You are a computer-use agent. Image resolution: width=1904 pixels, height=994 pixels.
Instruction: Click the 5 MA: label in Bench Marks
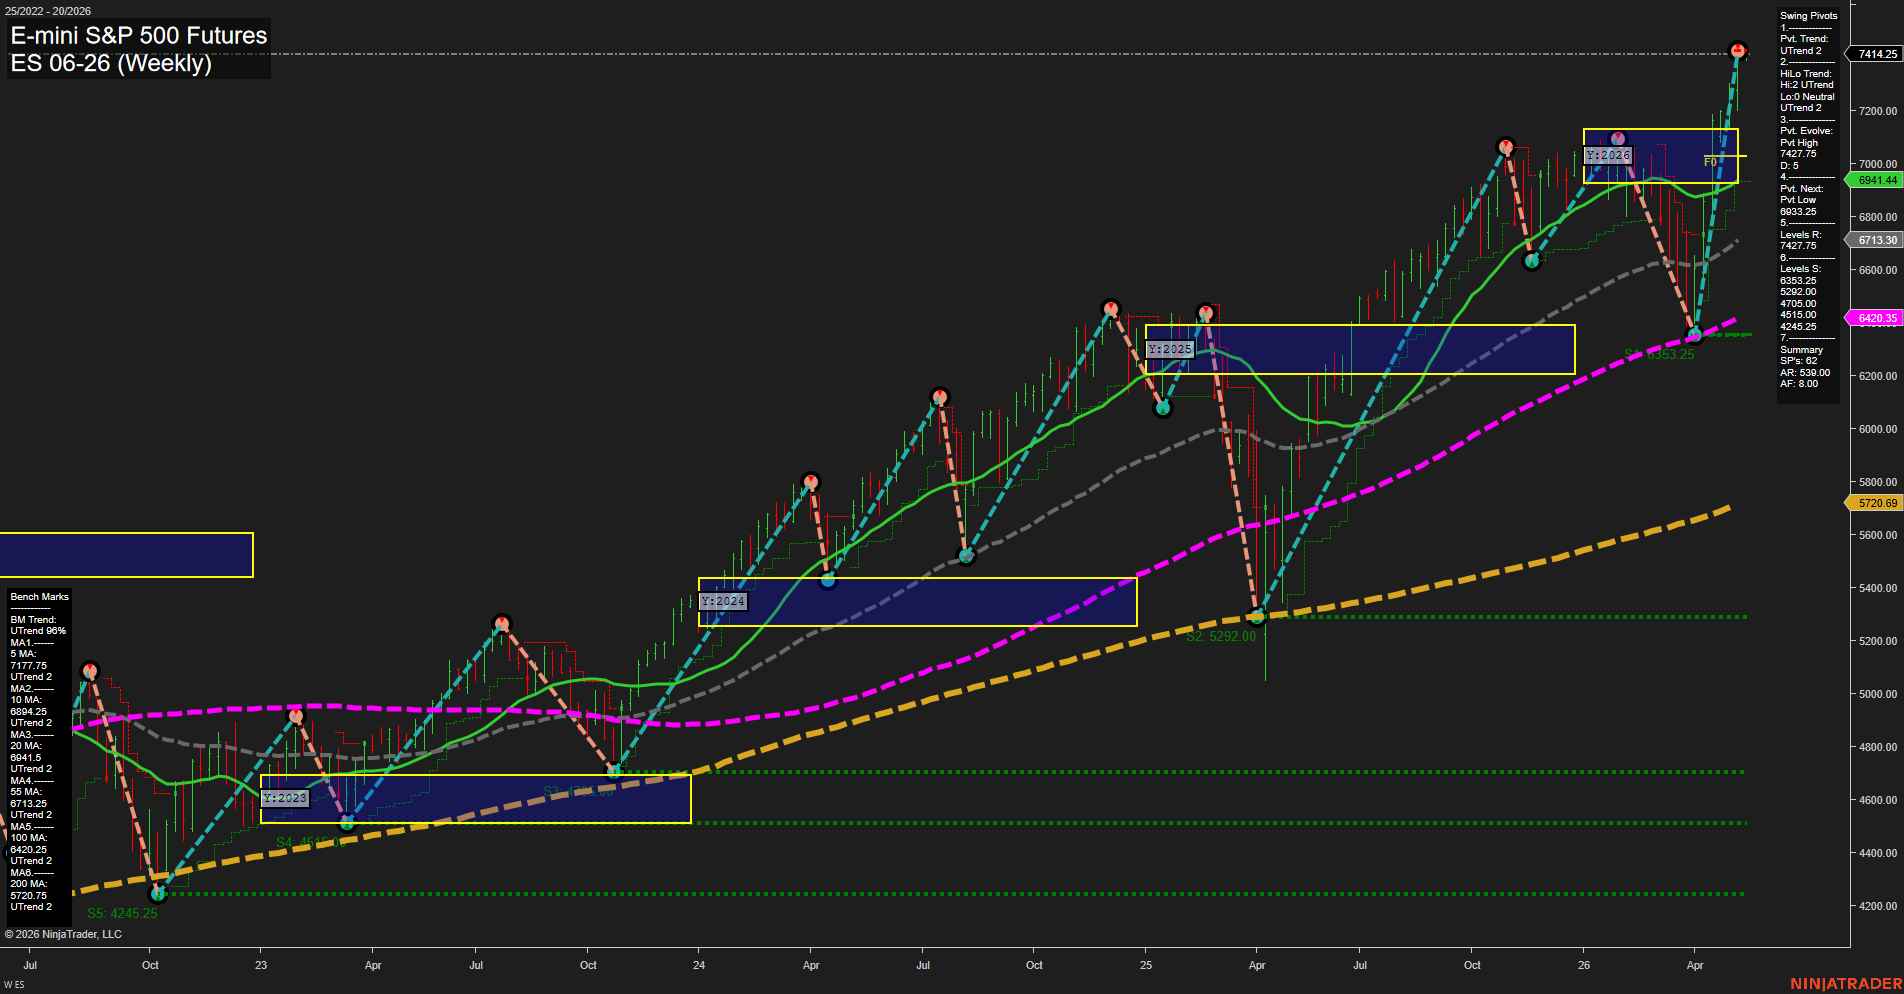(x=22, y=654)
